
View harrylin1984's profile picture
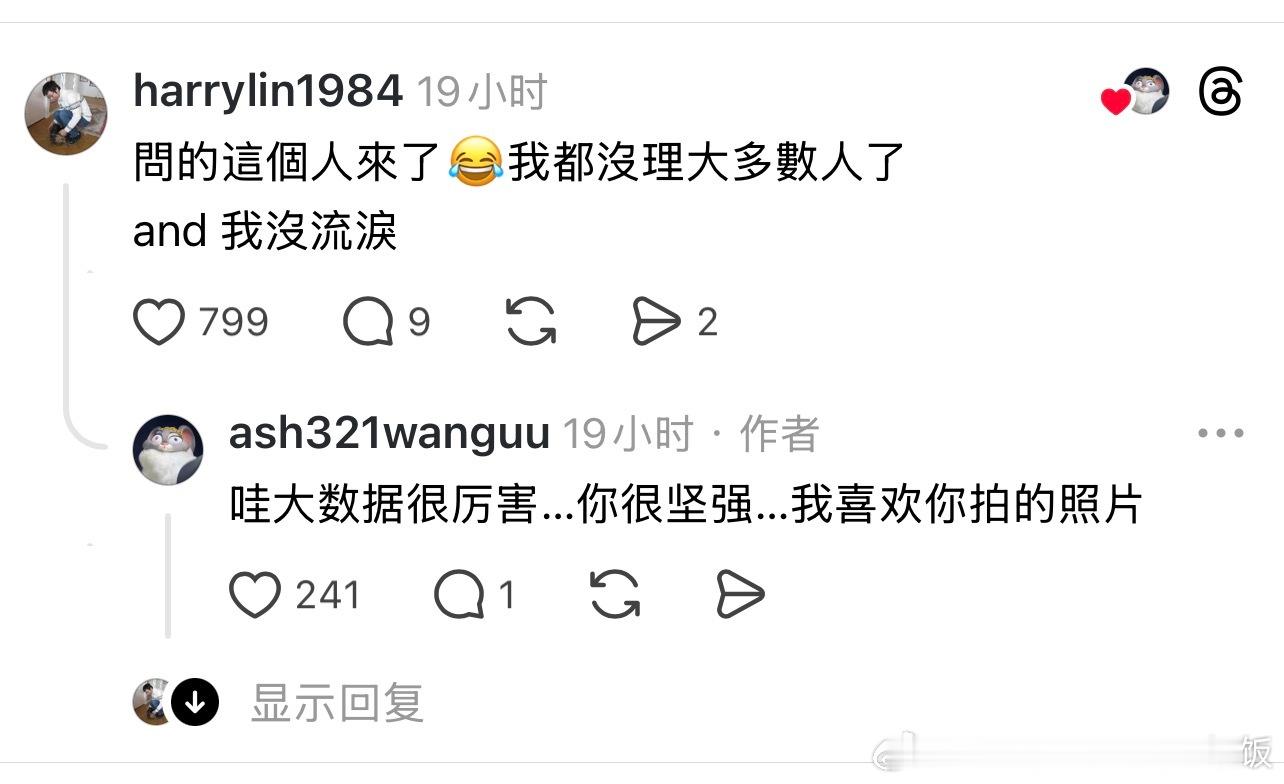tap(66, 113)
